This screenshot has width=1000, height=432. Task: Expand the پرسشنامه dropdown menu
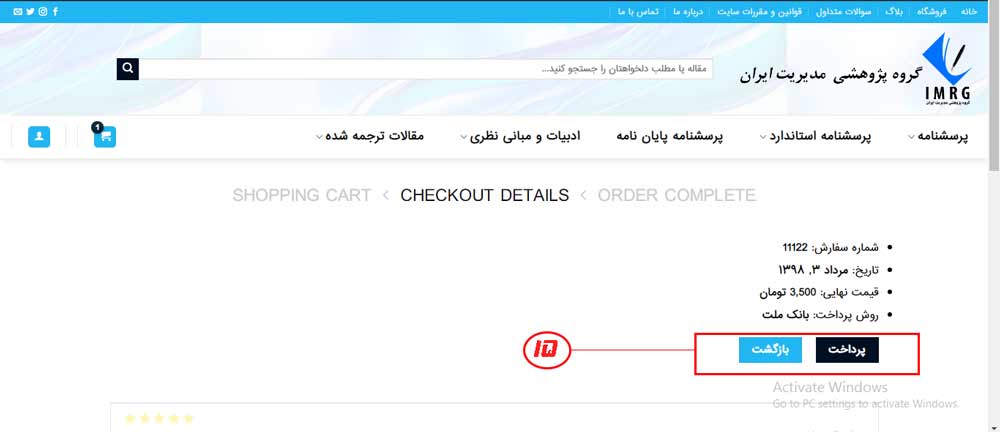coord(938,137)
